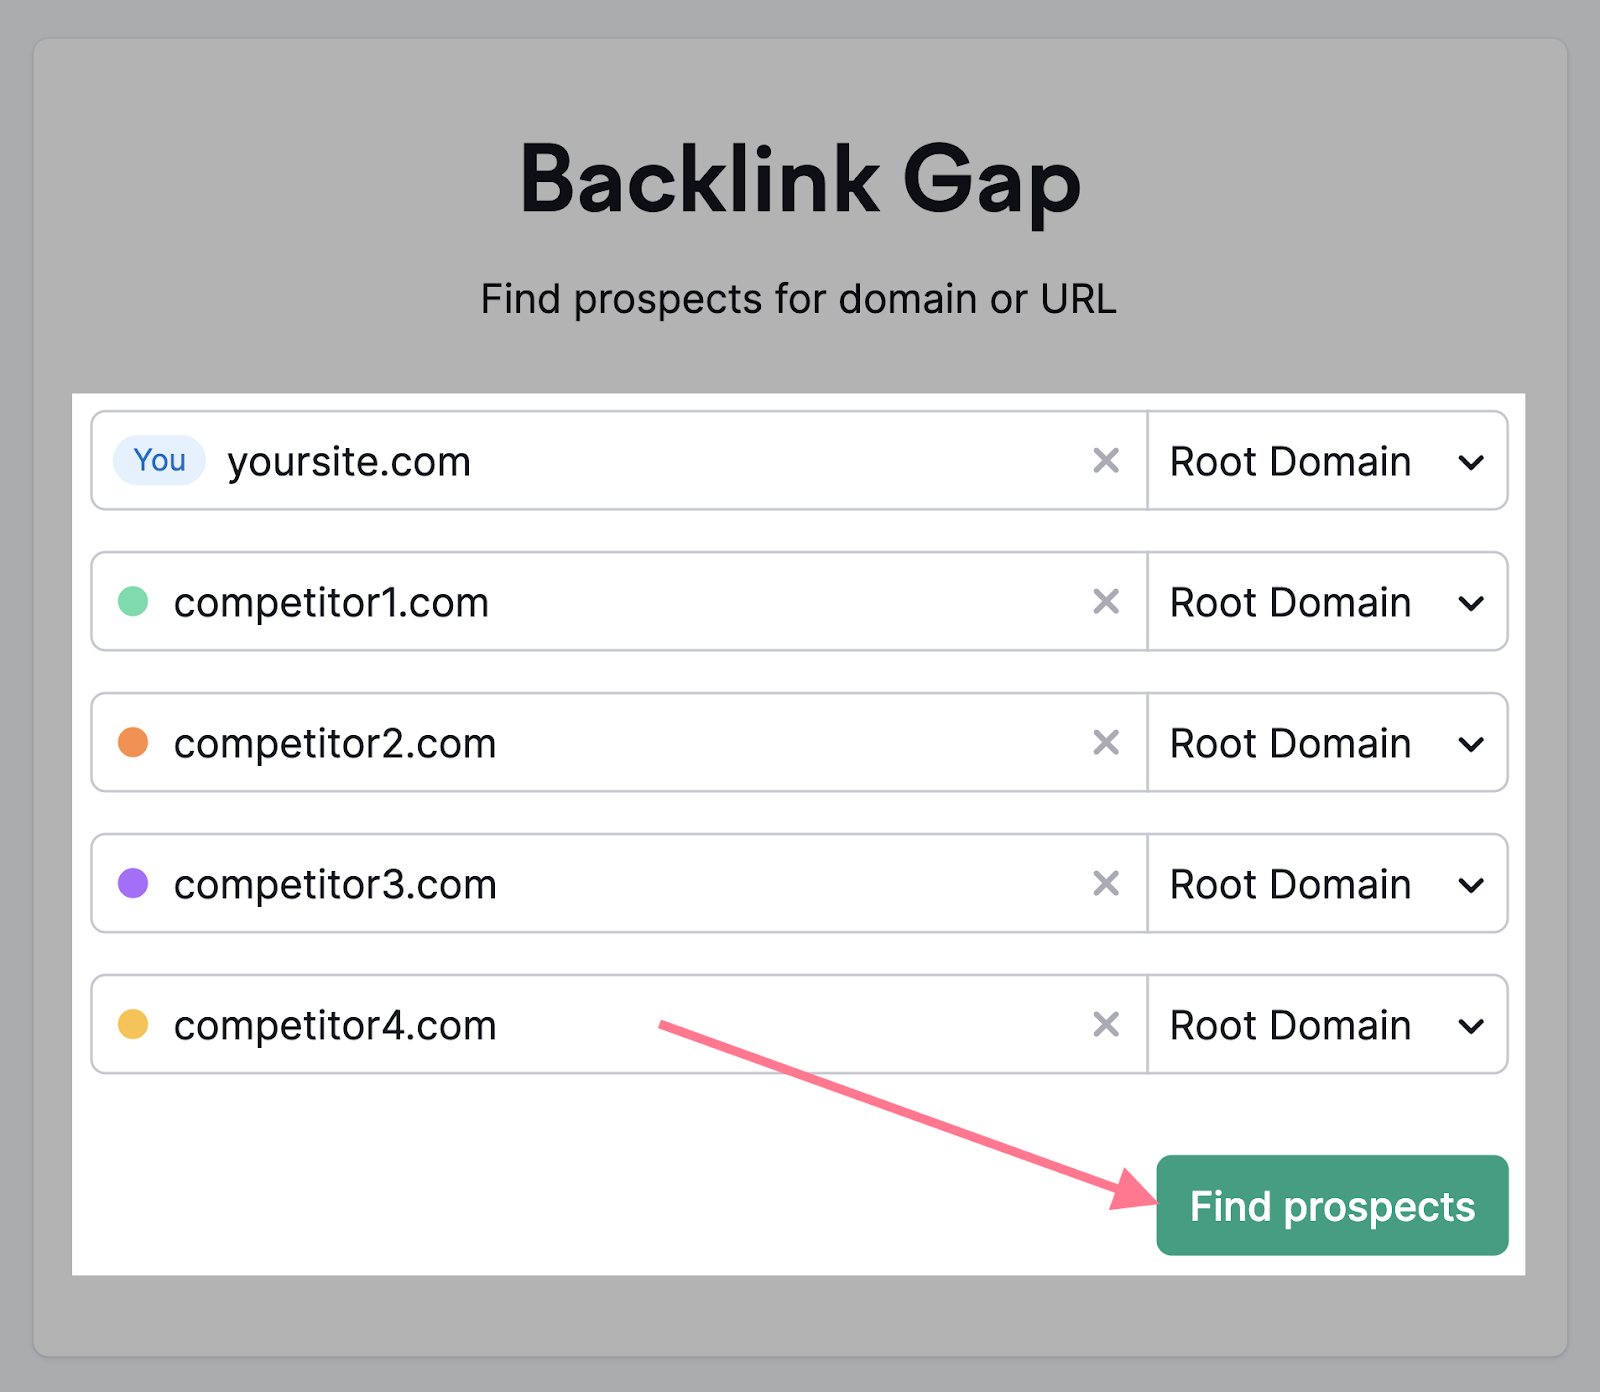Clear the competitor1.com input field
This screenshot has width=1600, height=1392.
pyautogui.click(x=1106, y=602)
